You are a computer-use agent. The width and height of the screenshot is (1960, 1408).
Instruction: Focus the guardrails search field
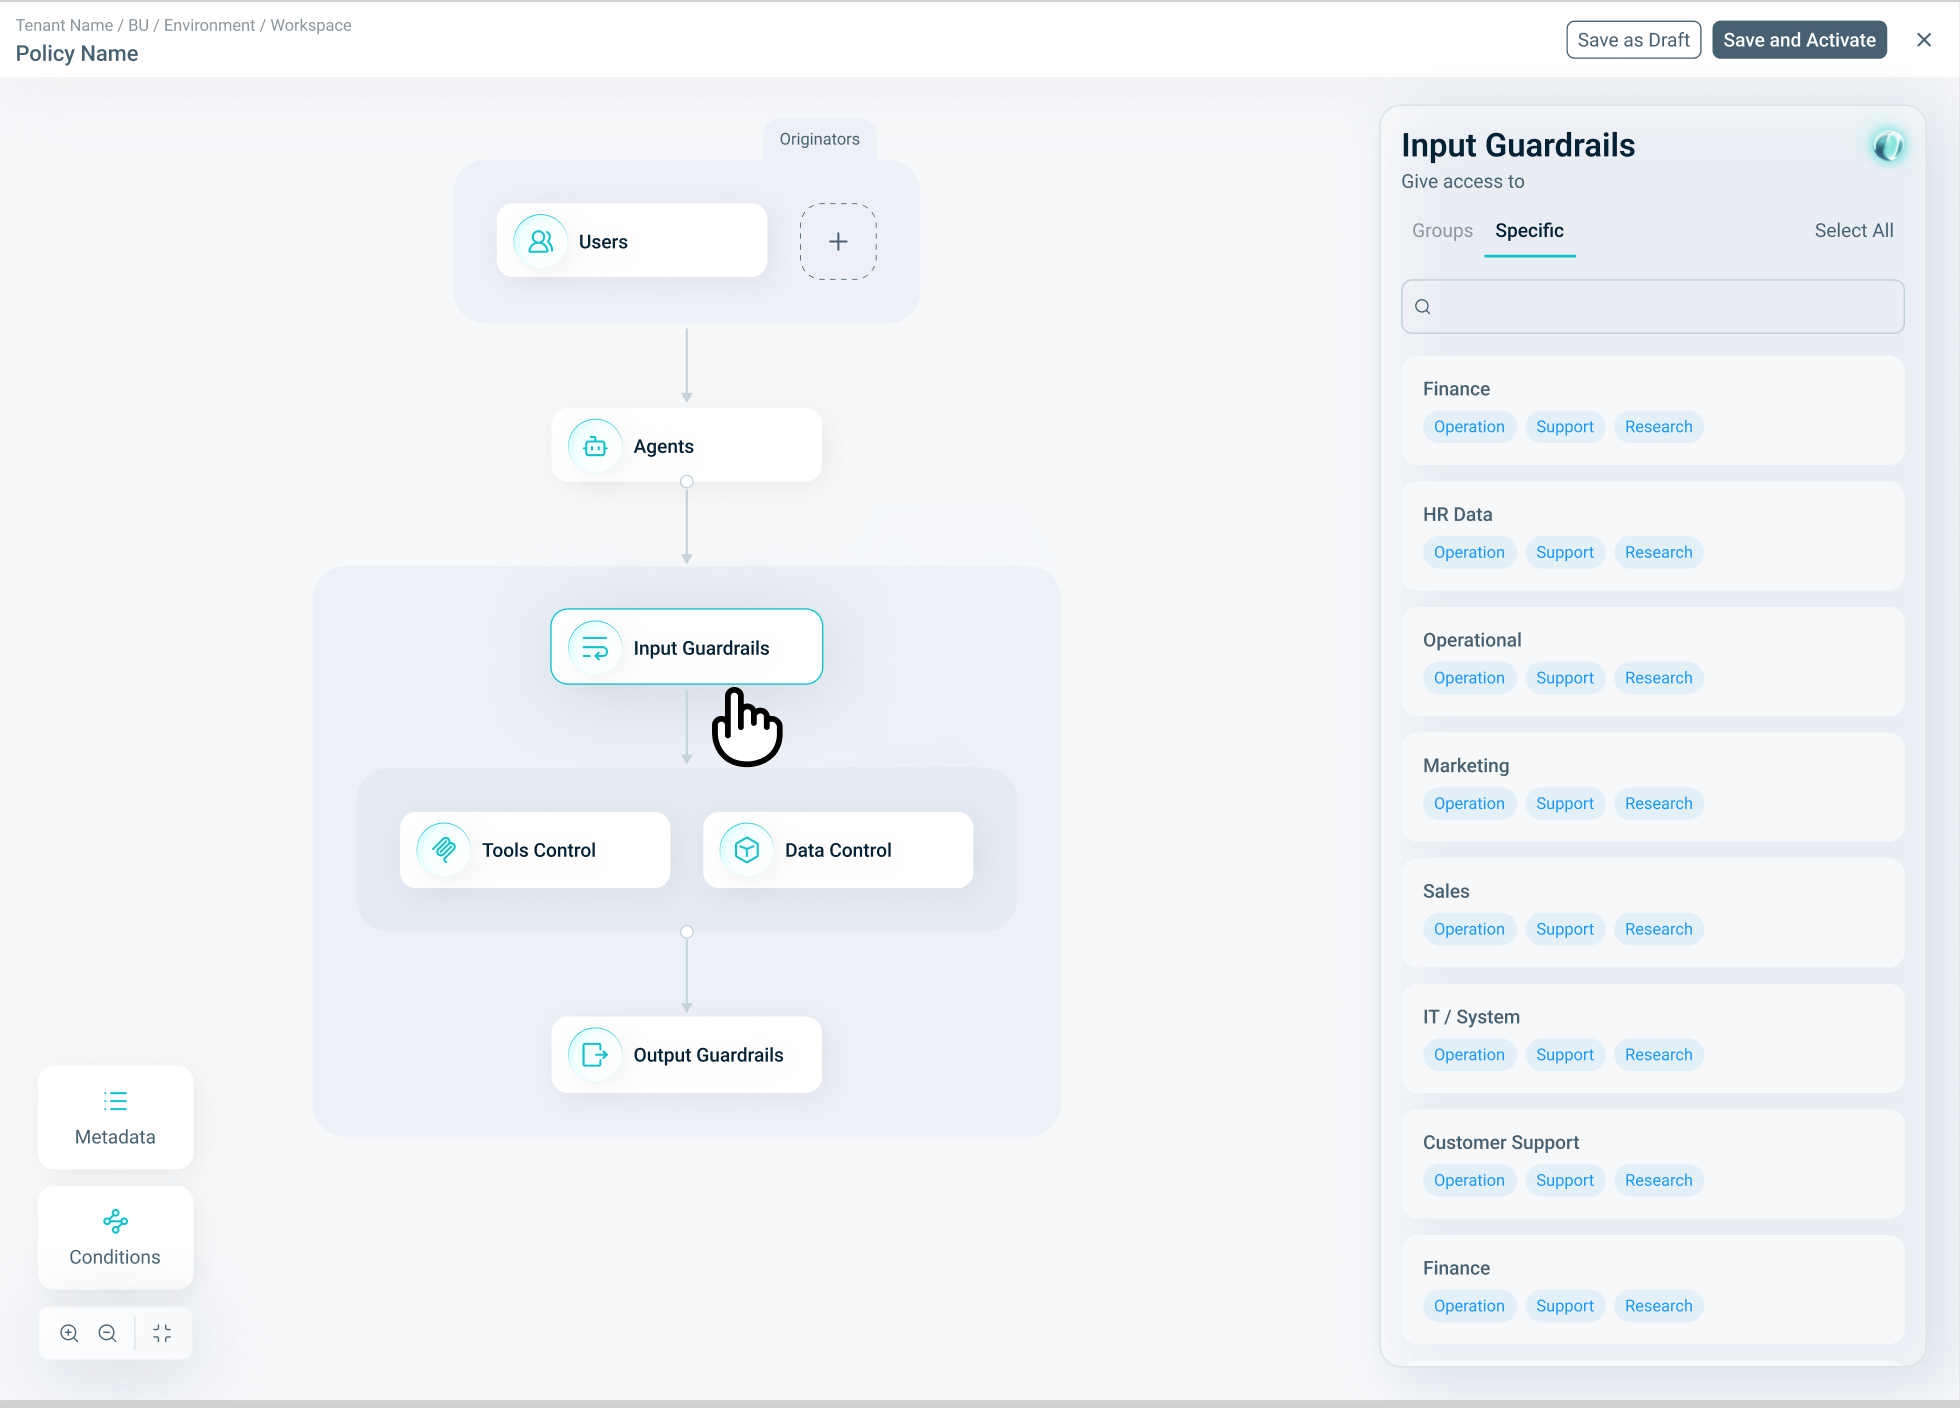coord(1652,307)
